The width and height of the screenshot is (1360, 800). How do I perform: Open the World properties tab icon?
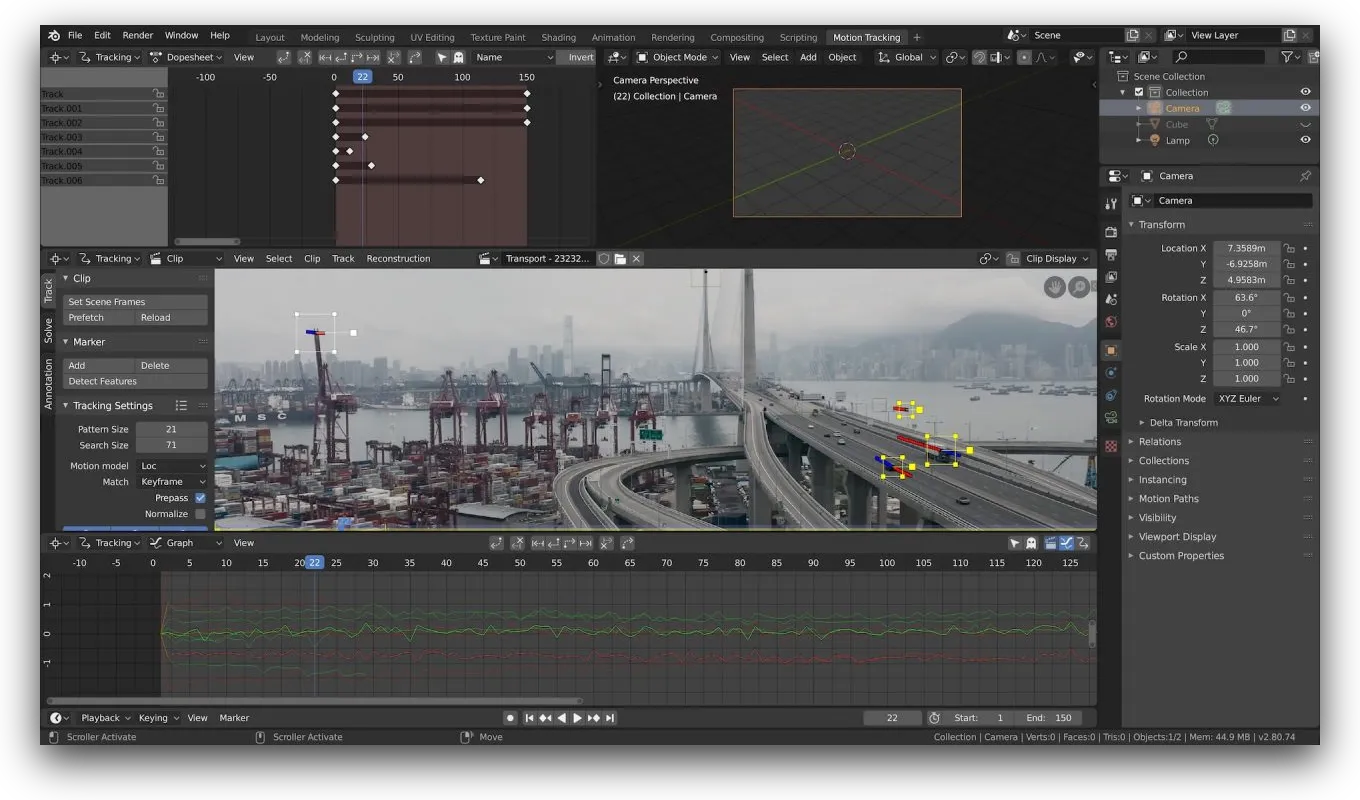[1111, 322]
